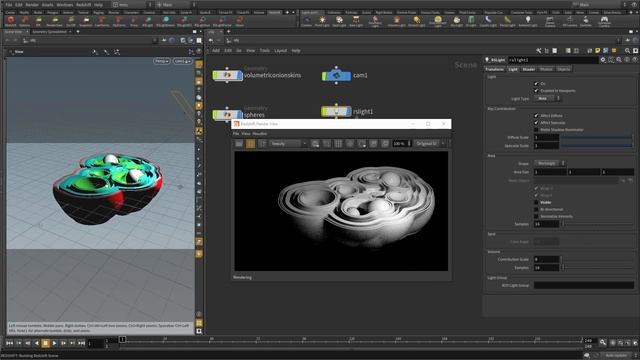Click the Volume Contribution Scale field

point(547,259)
